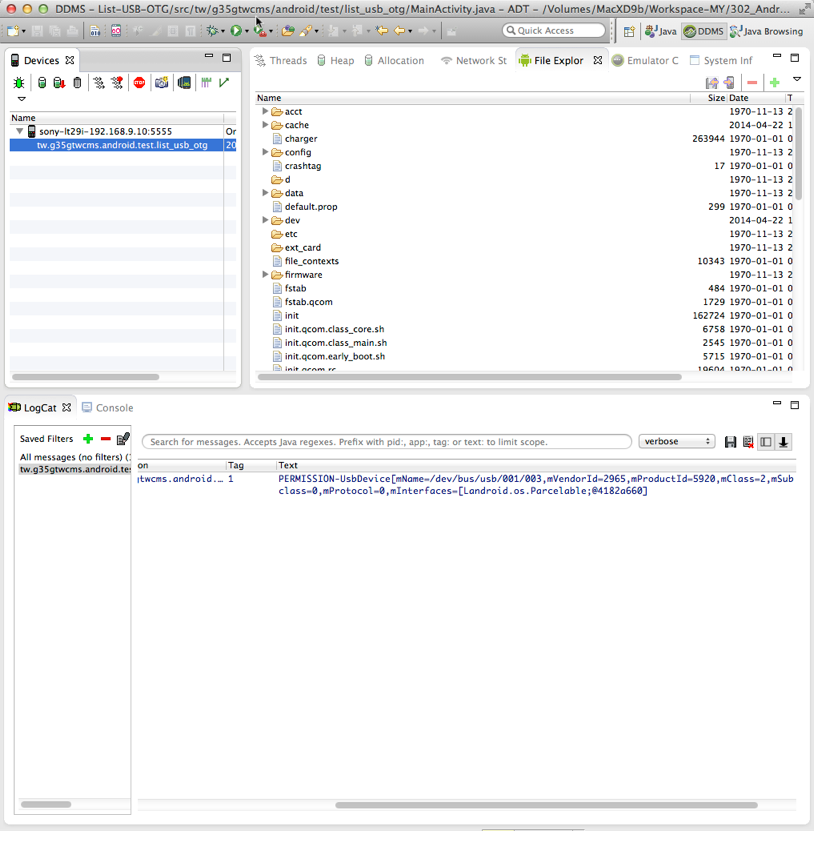
Task: Pull a file from the device
Action: coord(711,83)
